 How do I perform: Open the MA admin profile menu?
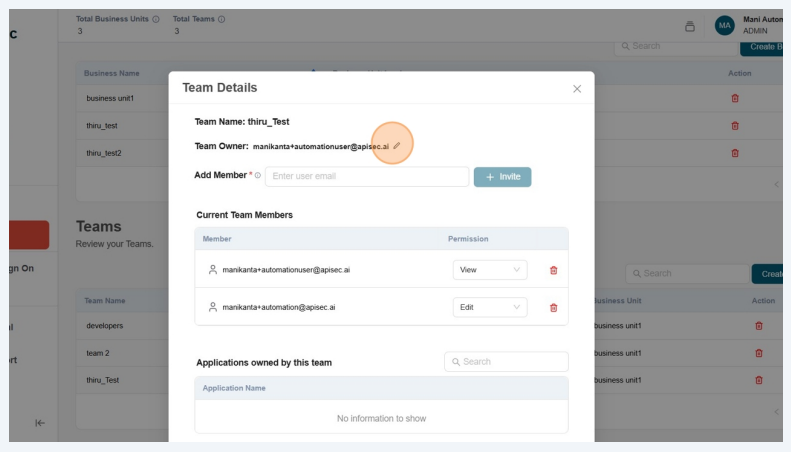click(724, 26)
